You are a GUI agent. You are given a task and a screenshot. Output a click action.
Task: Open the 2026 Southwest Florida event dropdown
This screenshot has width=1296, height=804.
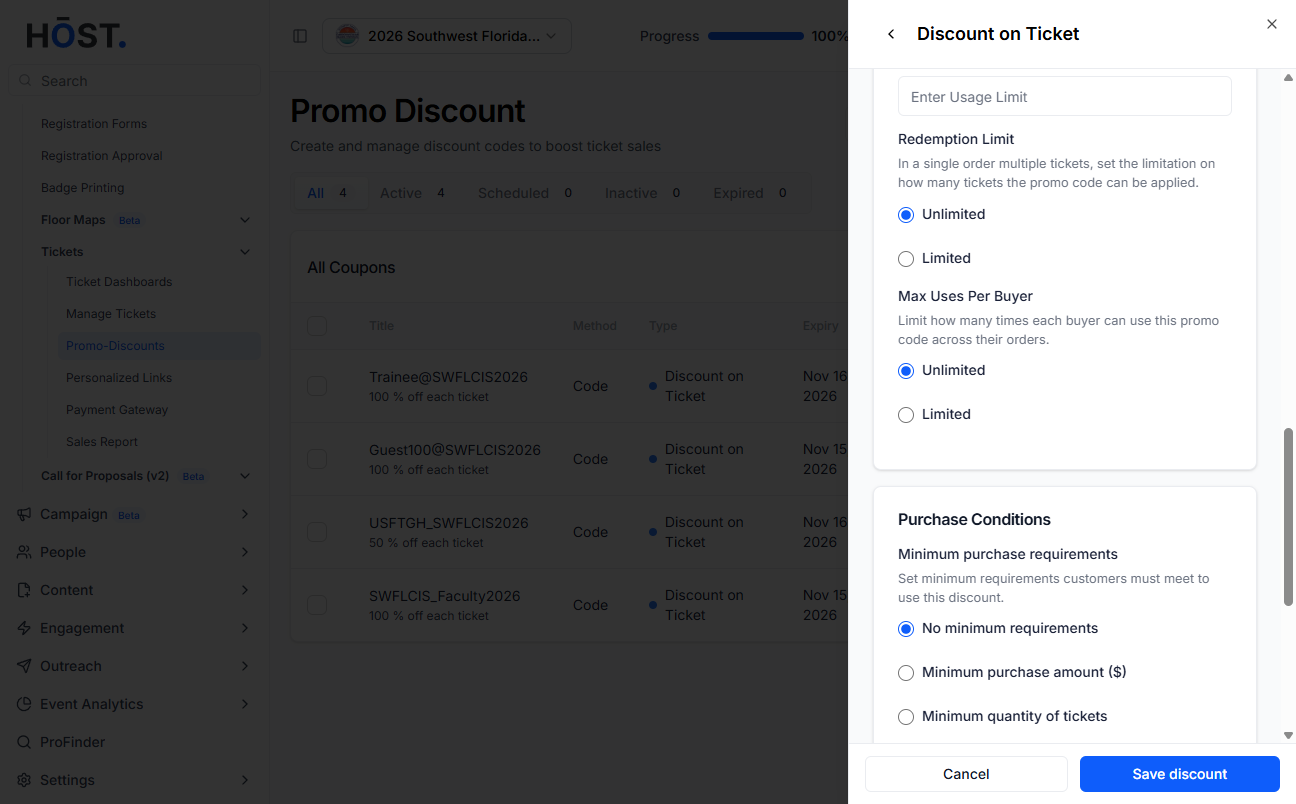[x=447, y=36]
